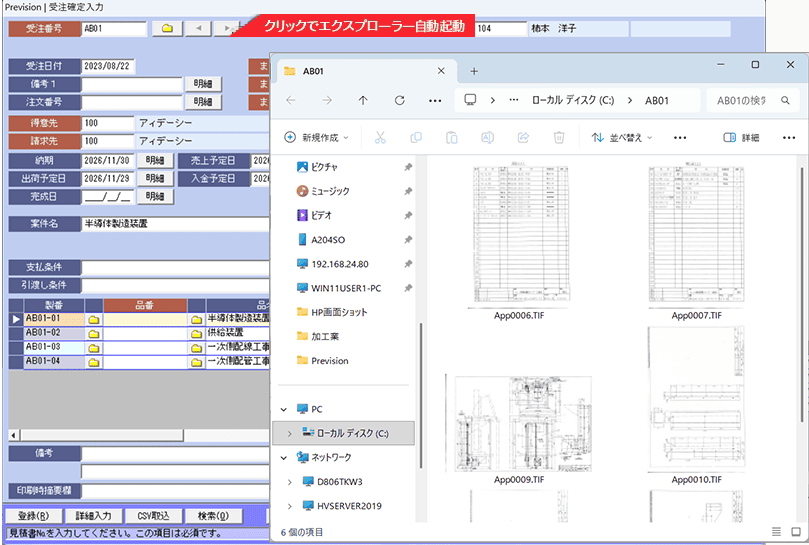Open the ミュージック folder in sidebar
The width and height of the screenshot is (809, 545).
pyautogui.click(x=329, y=190)
